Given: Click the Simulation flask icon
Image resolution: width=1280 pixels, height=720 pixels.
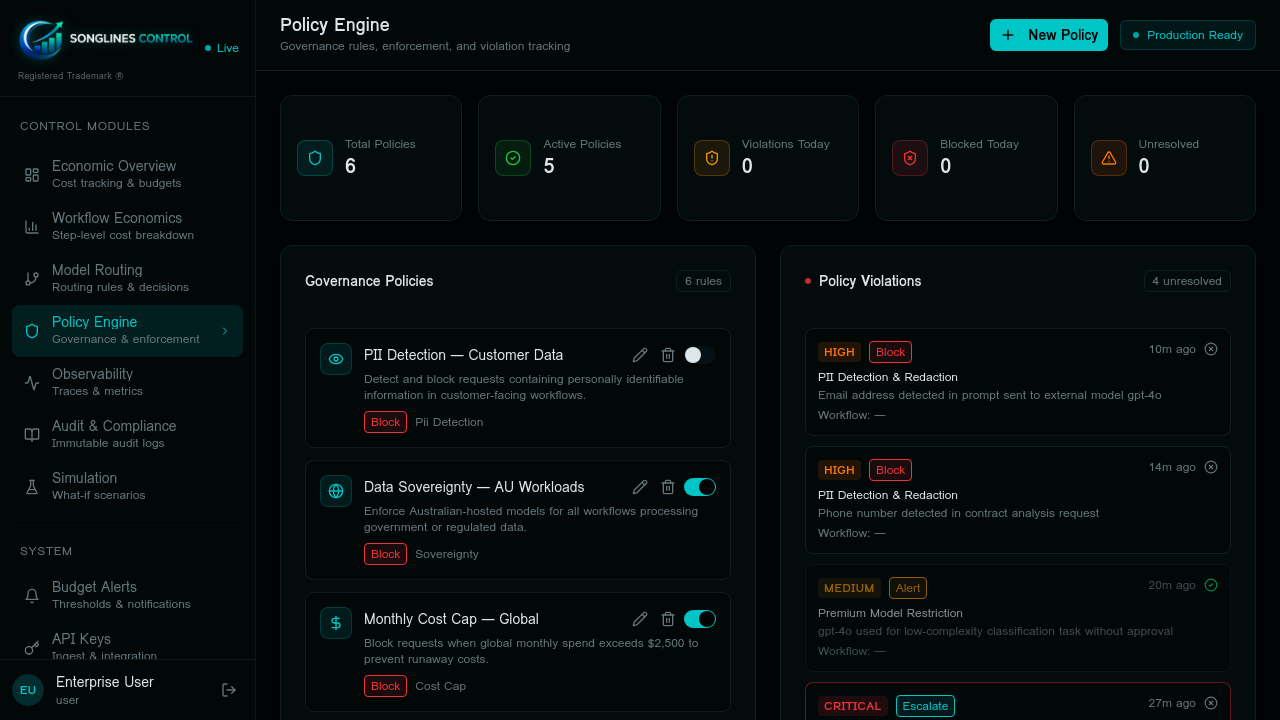Looking at the screenshot, I should pos(32,487).
